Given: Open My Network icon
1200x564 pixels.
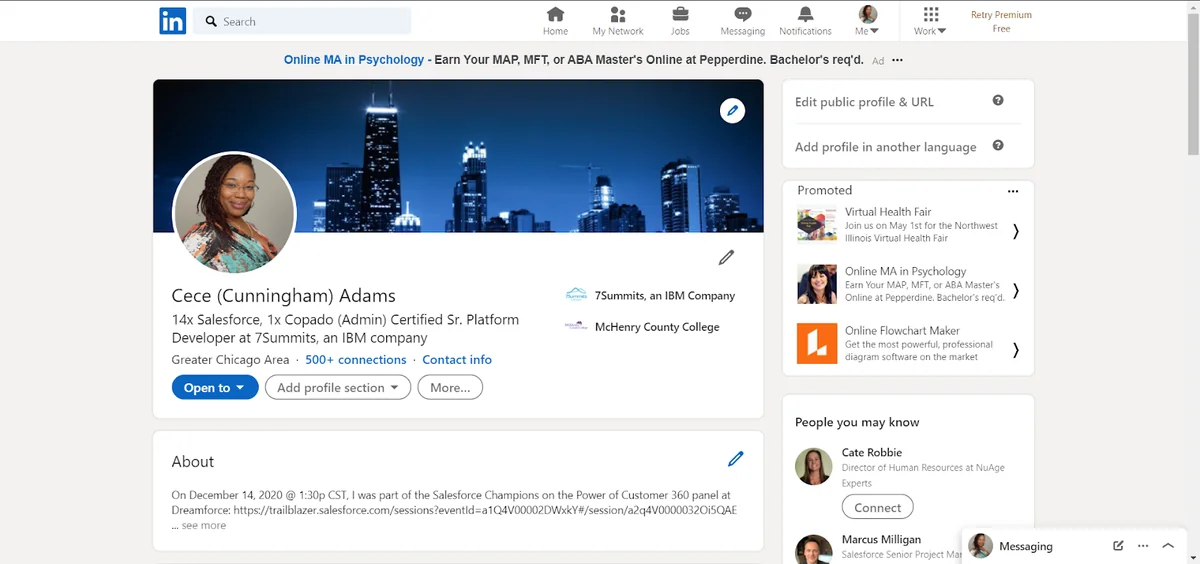Looking at the screenshot, I should point(618,20).
